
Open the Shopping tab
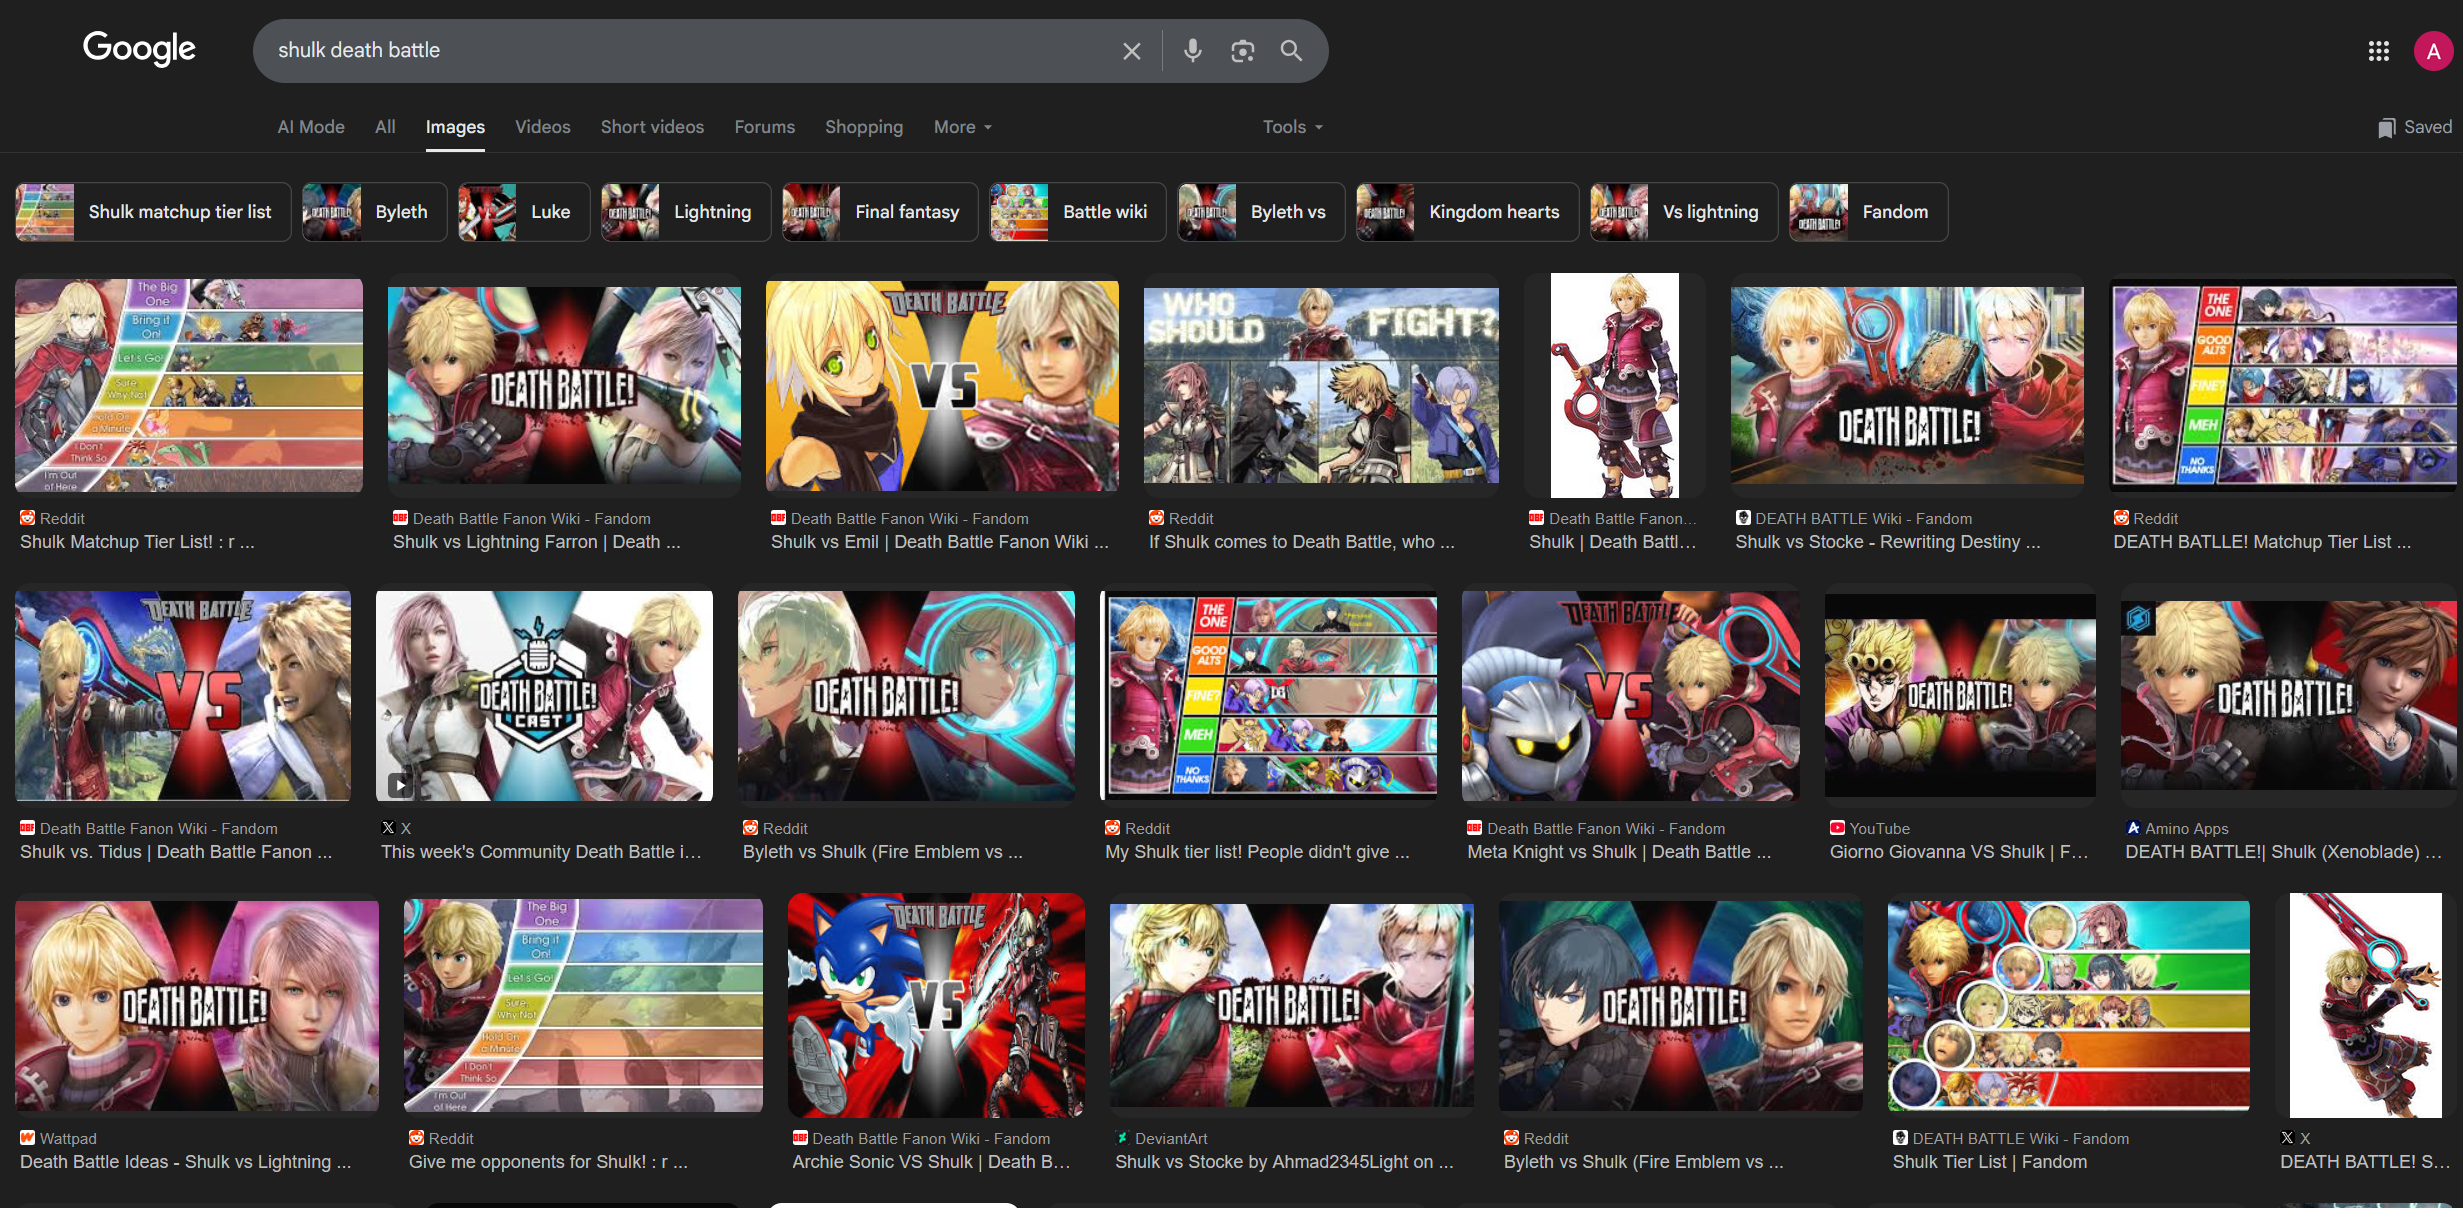coord(864,127)
